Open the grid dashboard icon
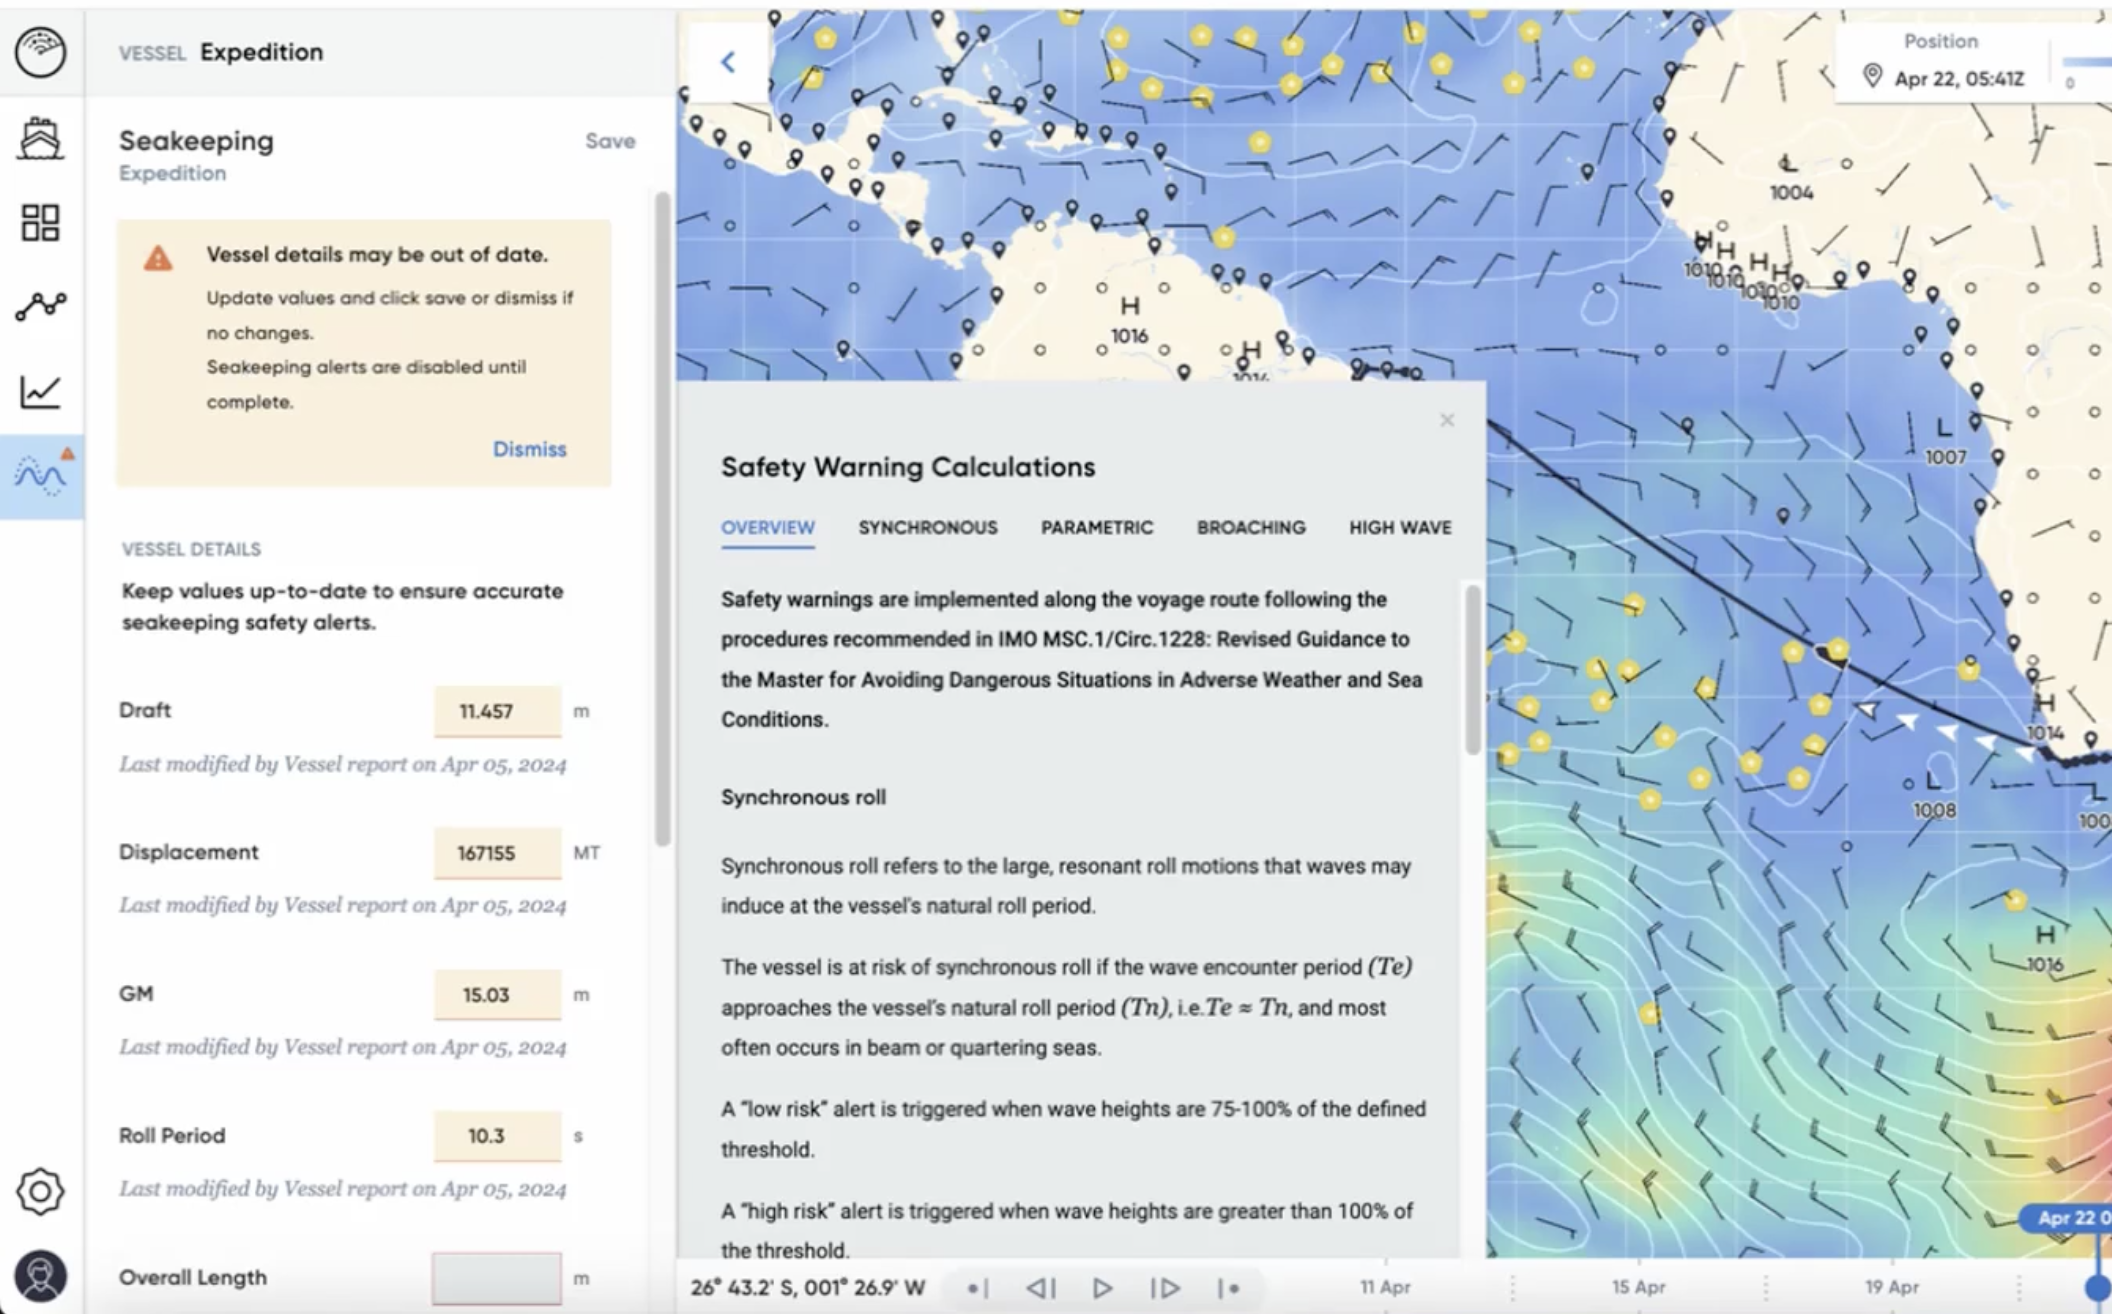The width and height of the screenshot is (2112, 1314). coord(40,222)
